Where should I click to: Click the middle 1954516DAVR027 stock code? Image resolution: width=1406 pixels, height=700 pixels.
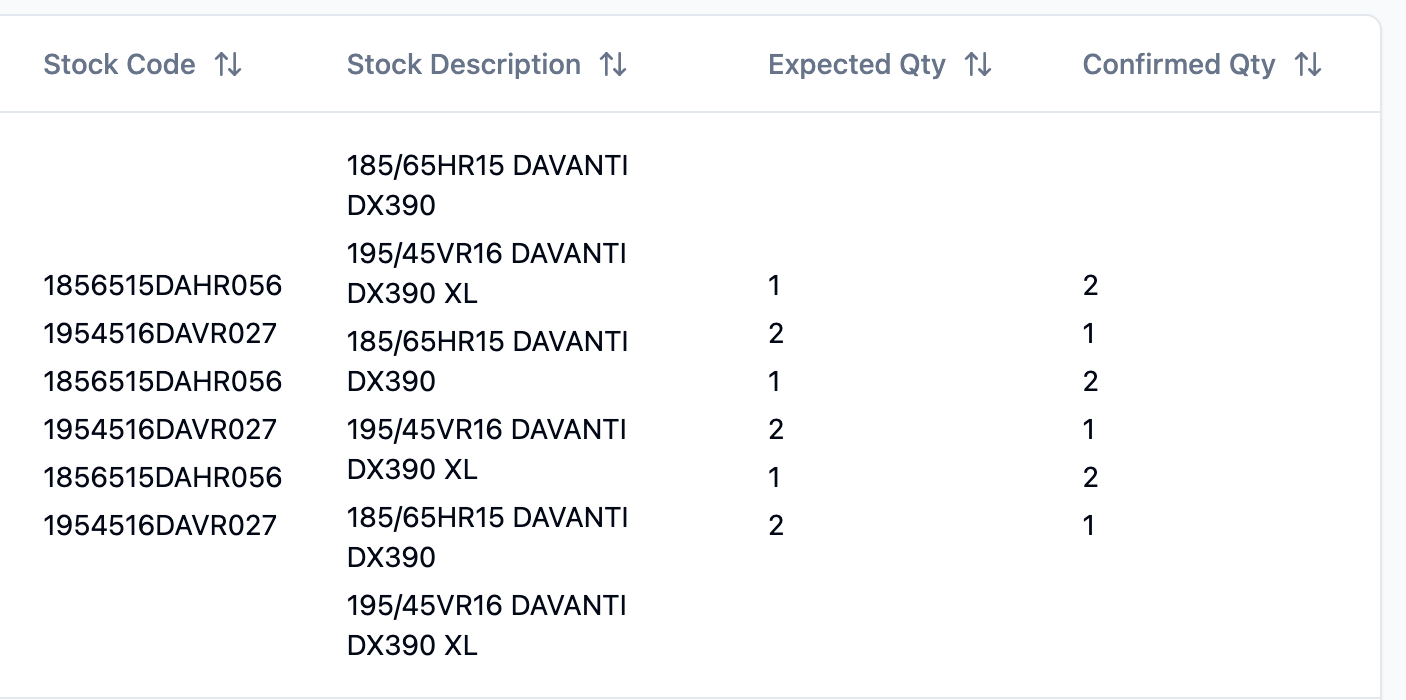tap(160, 430)
